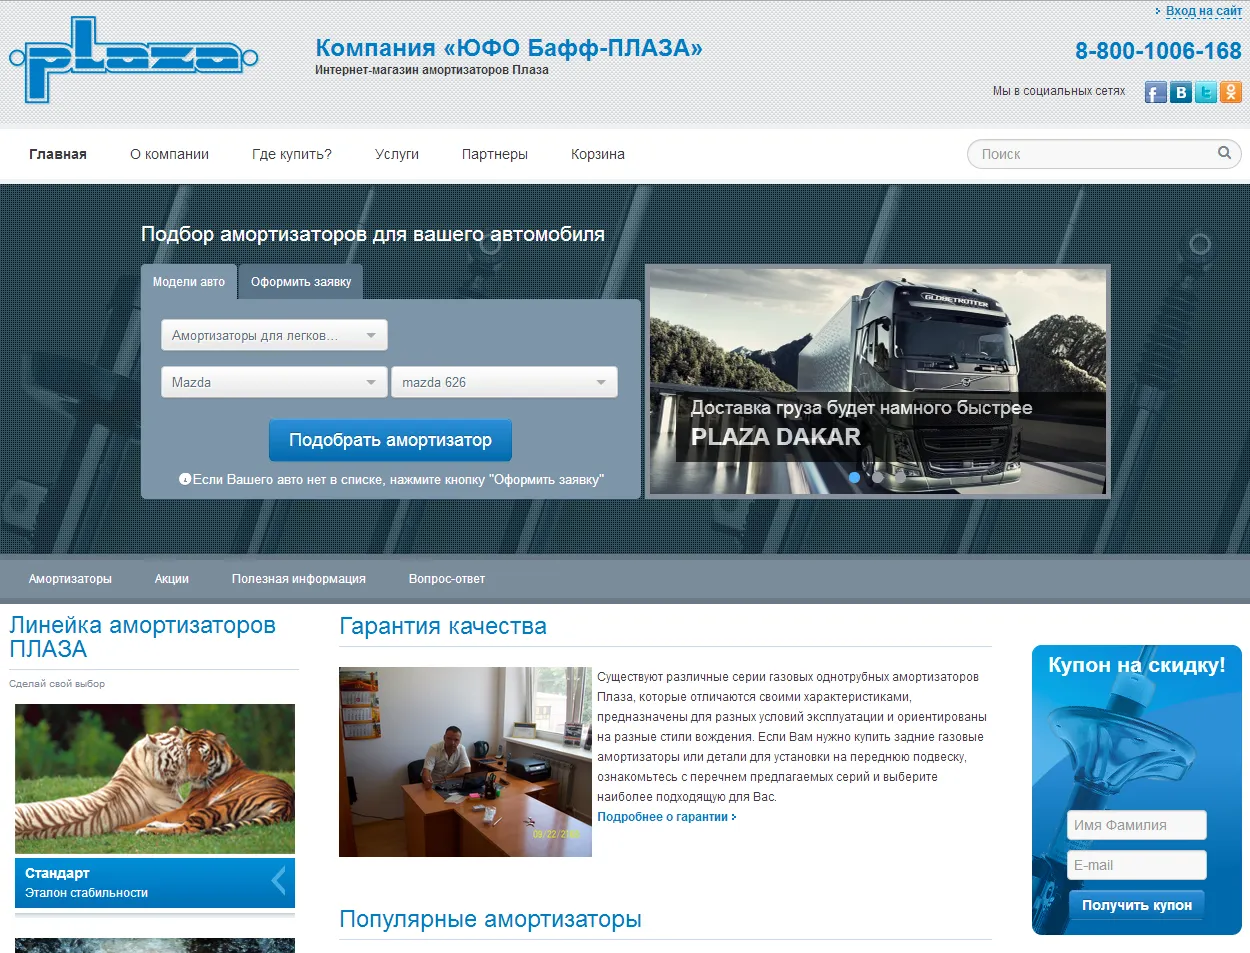Focus the E-mail coupon field
This screenshot has height=953, width=1250.
point(1138,865)
